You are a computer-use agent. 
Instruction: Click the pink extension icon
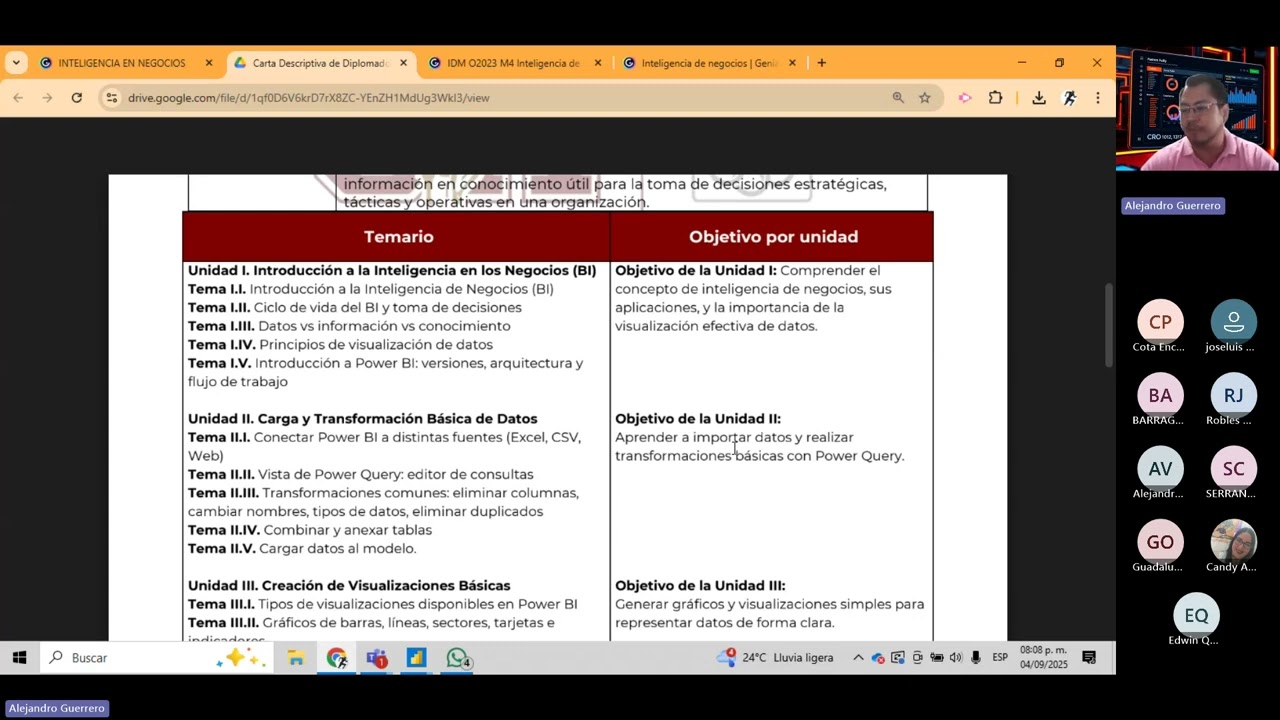pyautogui.click(x=965, y=98)
